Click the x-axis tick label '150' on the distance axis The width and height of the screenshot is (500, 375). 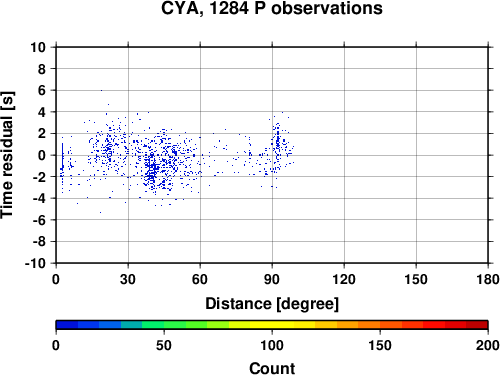pyautogui.click(x=416, y=279)
